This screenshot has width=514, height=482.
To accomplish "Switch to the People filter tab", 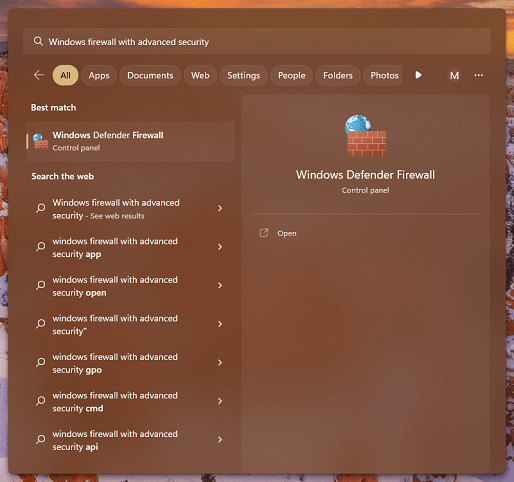I will pos(292,75).
